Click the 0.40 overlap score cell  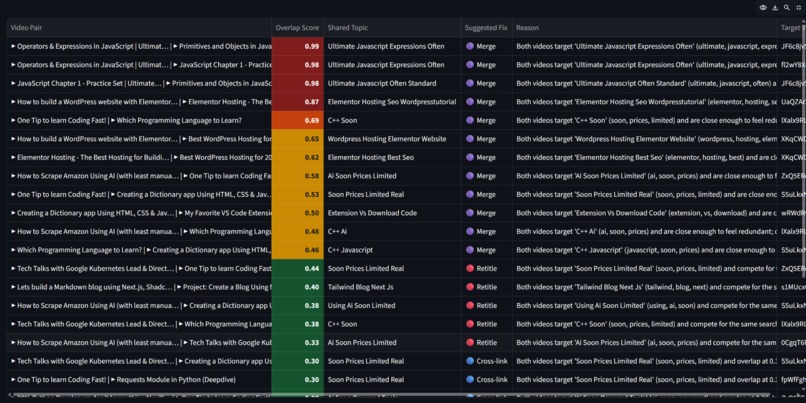298,287
